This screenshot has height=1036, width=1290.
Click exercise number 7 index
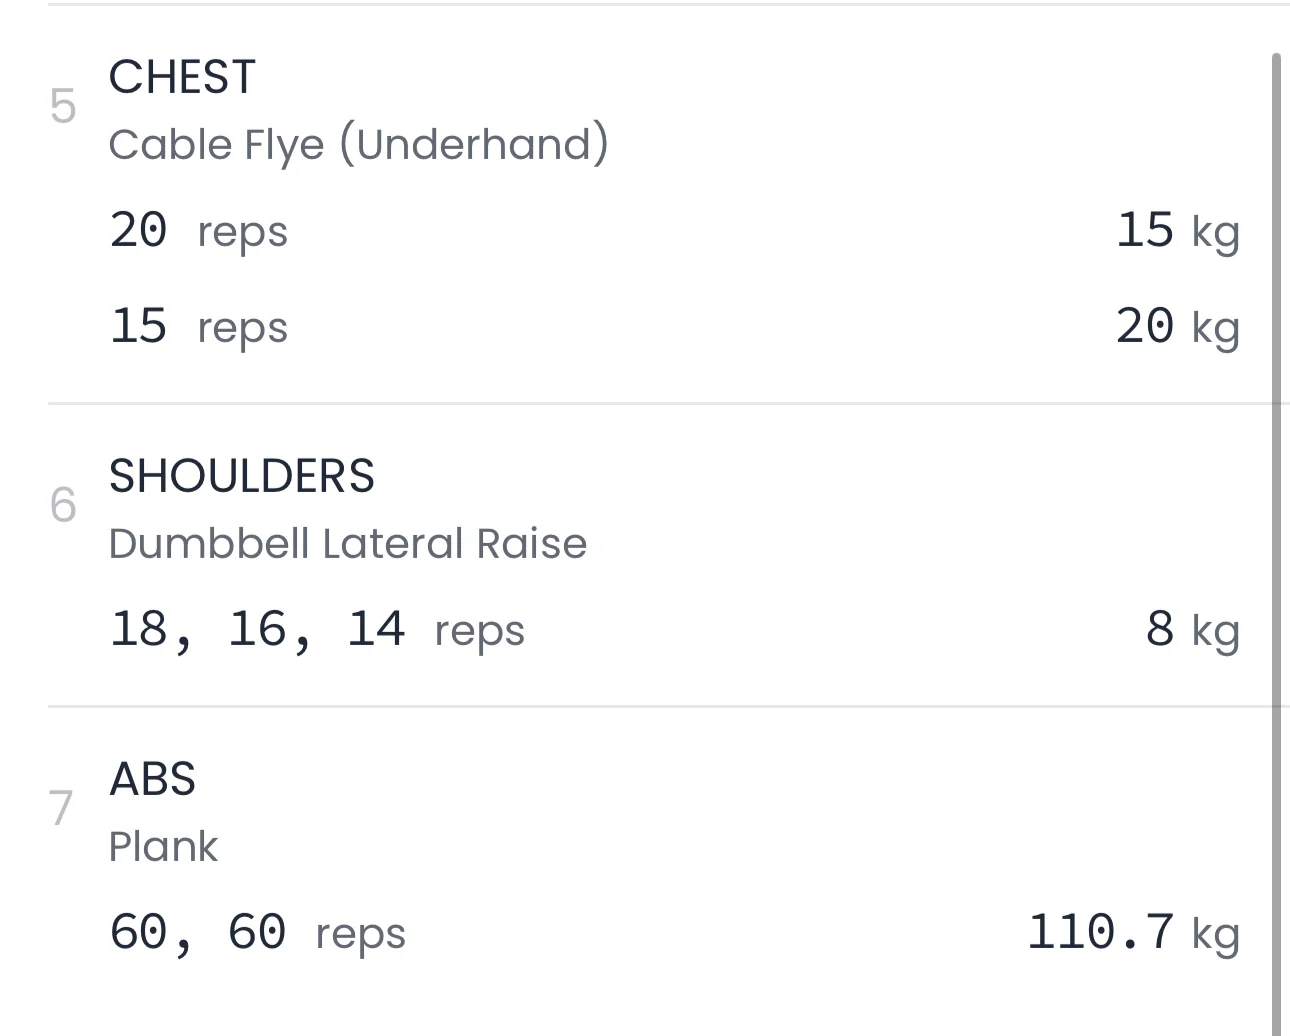[x=62, y=808]
